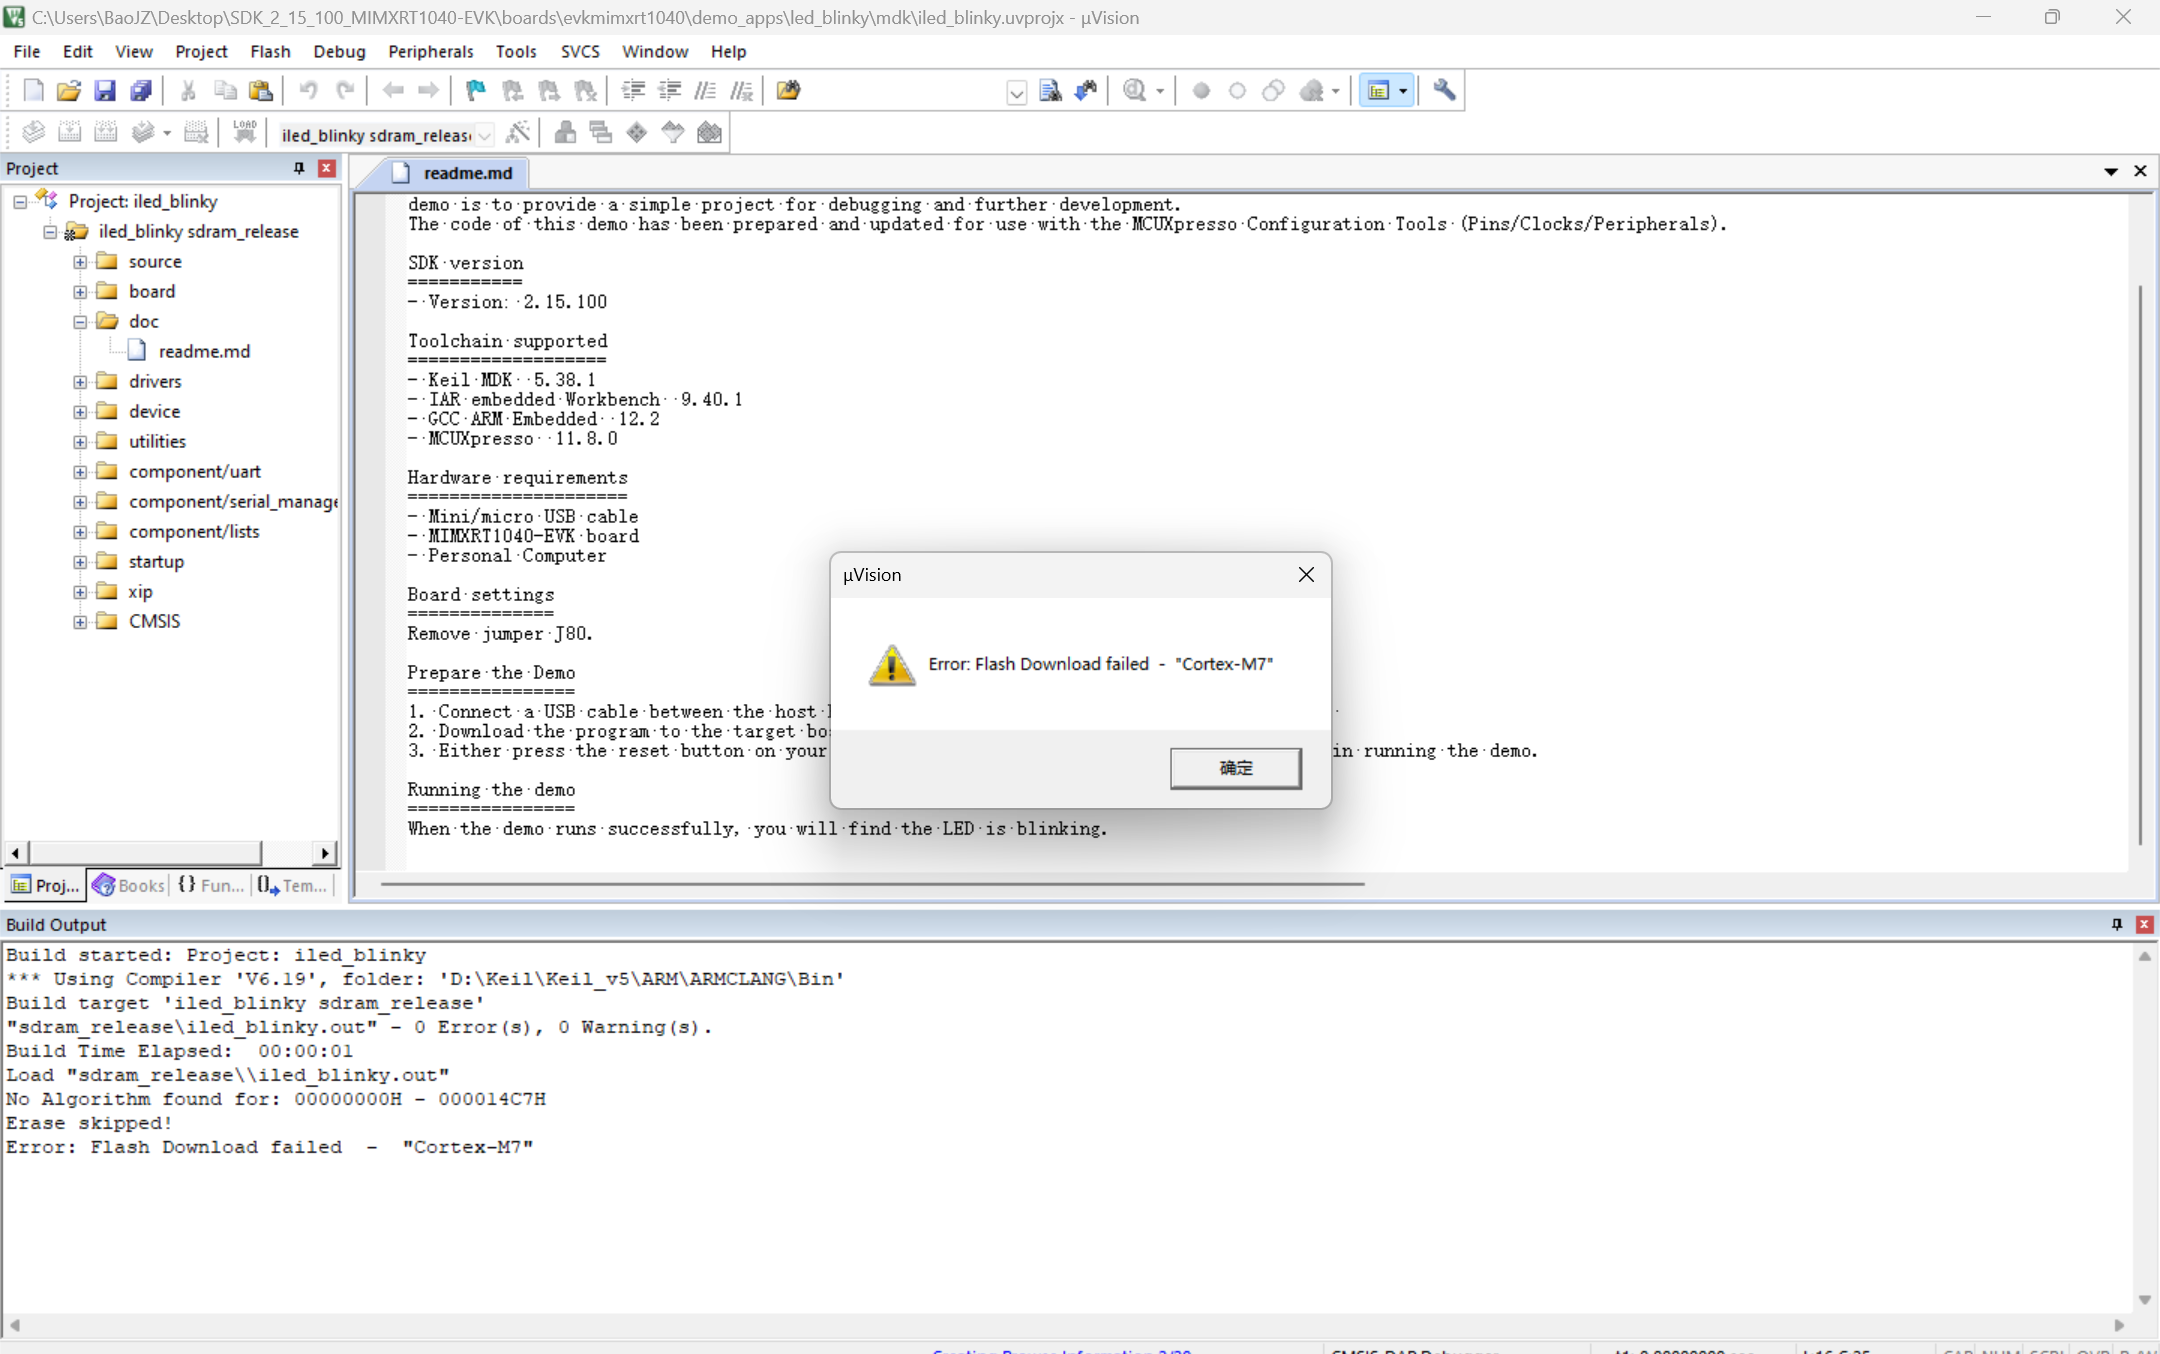Download code to flash using the LOAD icon

pyautogui.click(x=245, y=131)
